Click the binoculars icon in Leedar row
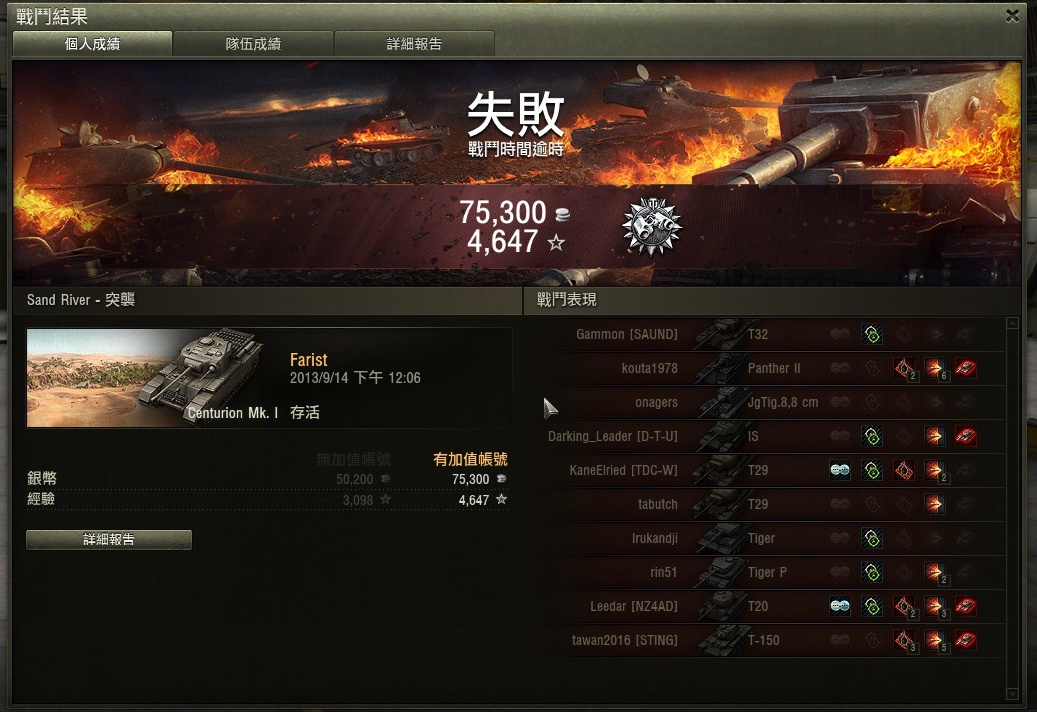Viewport: 1037px width, 712px height. [840, 606]
